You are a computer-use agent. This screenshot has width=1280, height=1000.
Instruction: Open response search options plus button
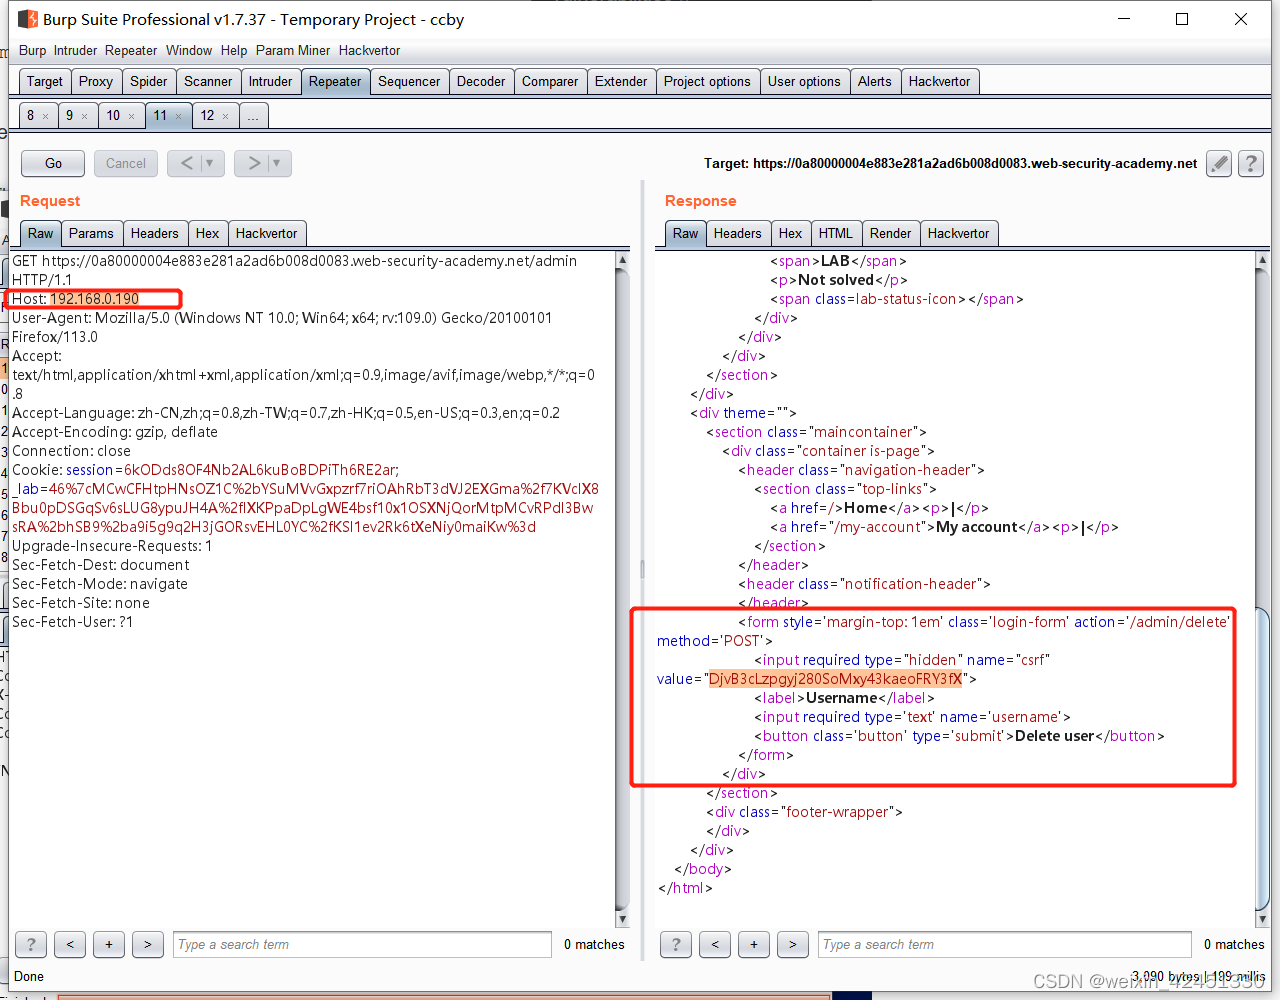tap(754, 944)
